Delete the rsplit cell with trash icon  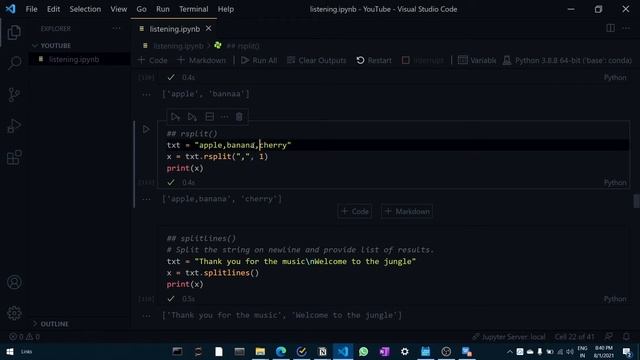(x=239, y=117)
